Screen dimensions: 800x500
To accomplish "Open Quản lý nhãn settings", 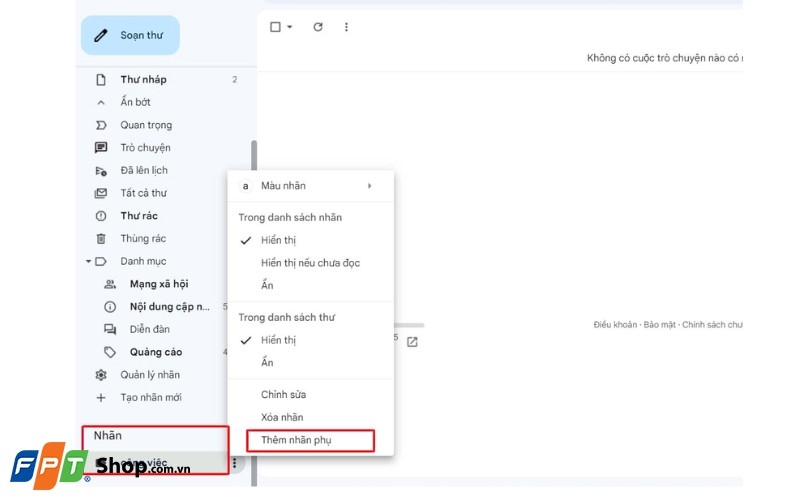I will [150, 374].
